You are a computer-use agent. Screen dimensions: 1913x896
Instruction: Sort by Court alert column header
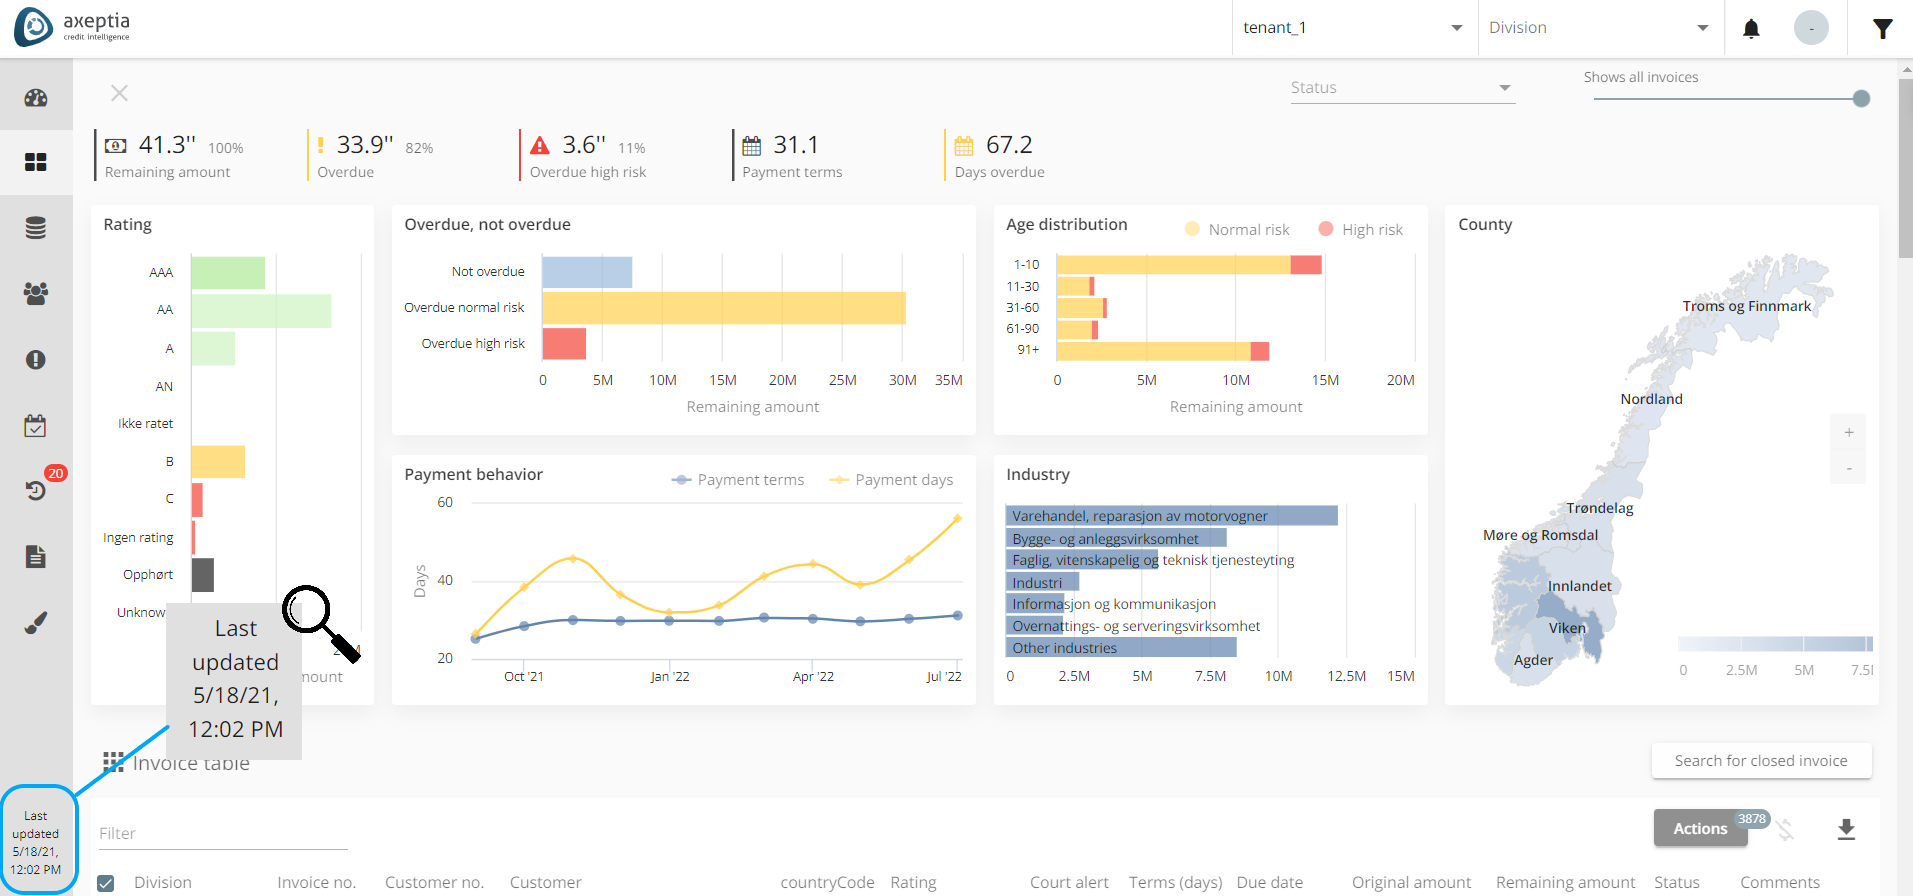coord(1069,882)
